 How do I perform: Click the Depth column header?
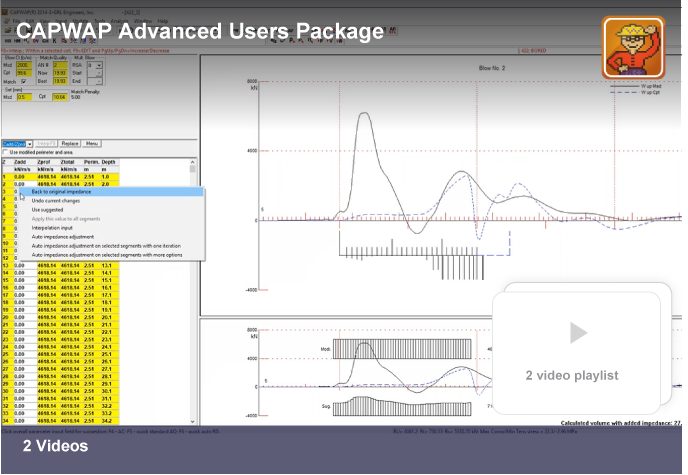point(108,162)
